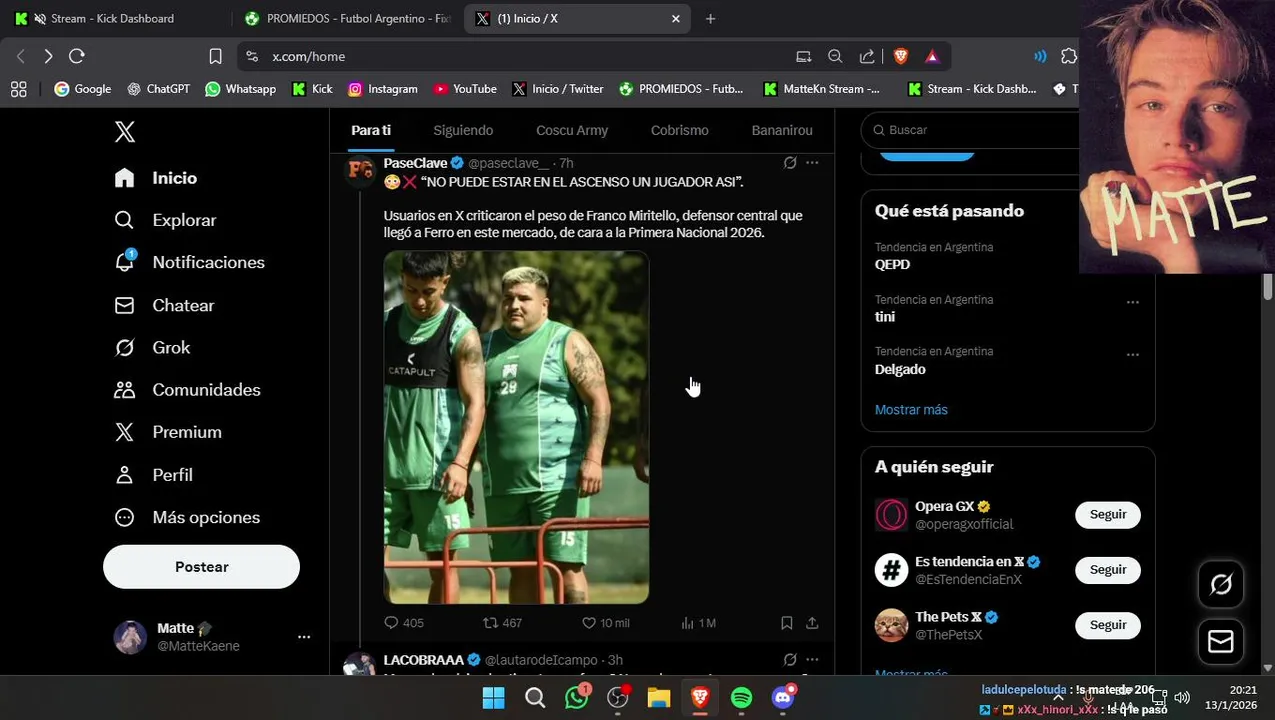1275x720 pixels.
Task: Open more options for LACOBRAAA post
Action: [x=812, y=660]
